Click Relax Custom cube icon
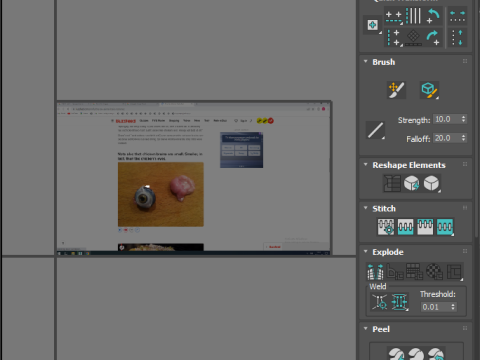Image resolution: width=480 pixels, height=360 pixels. tap(432, 183)
